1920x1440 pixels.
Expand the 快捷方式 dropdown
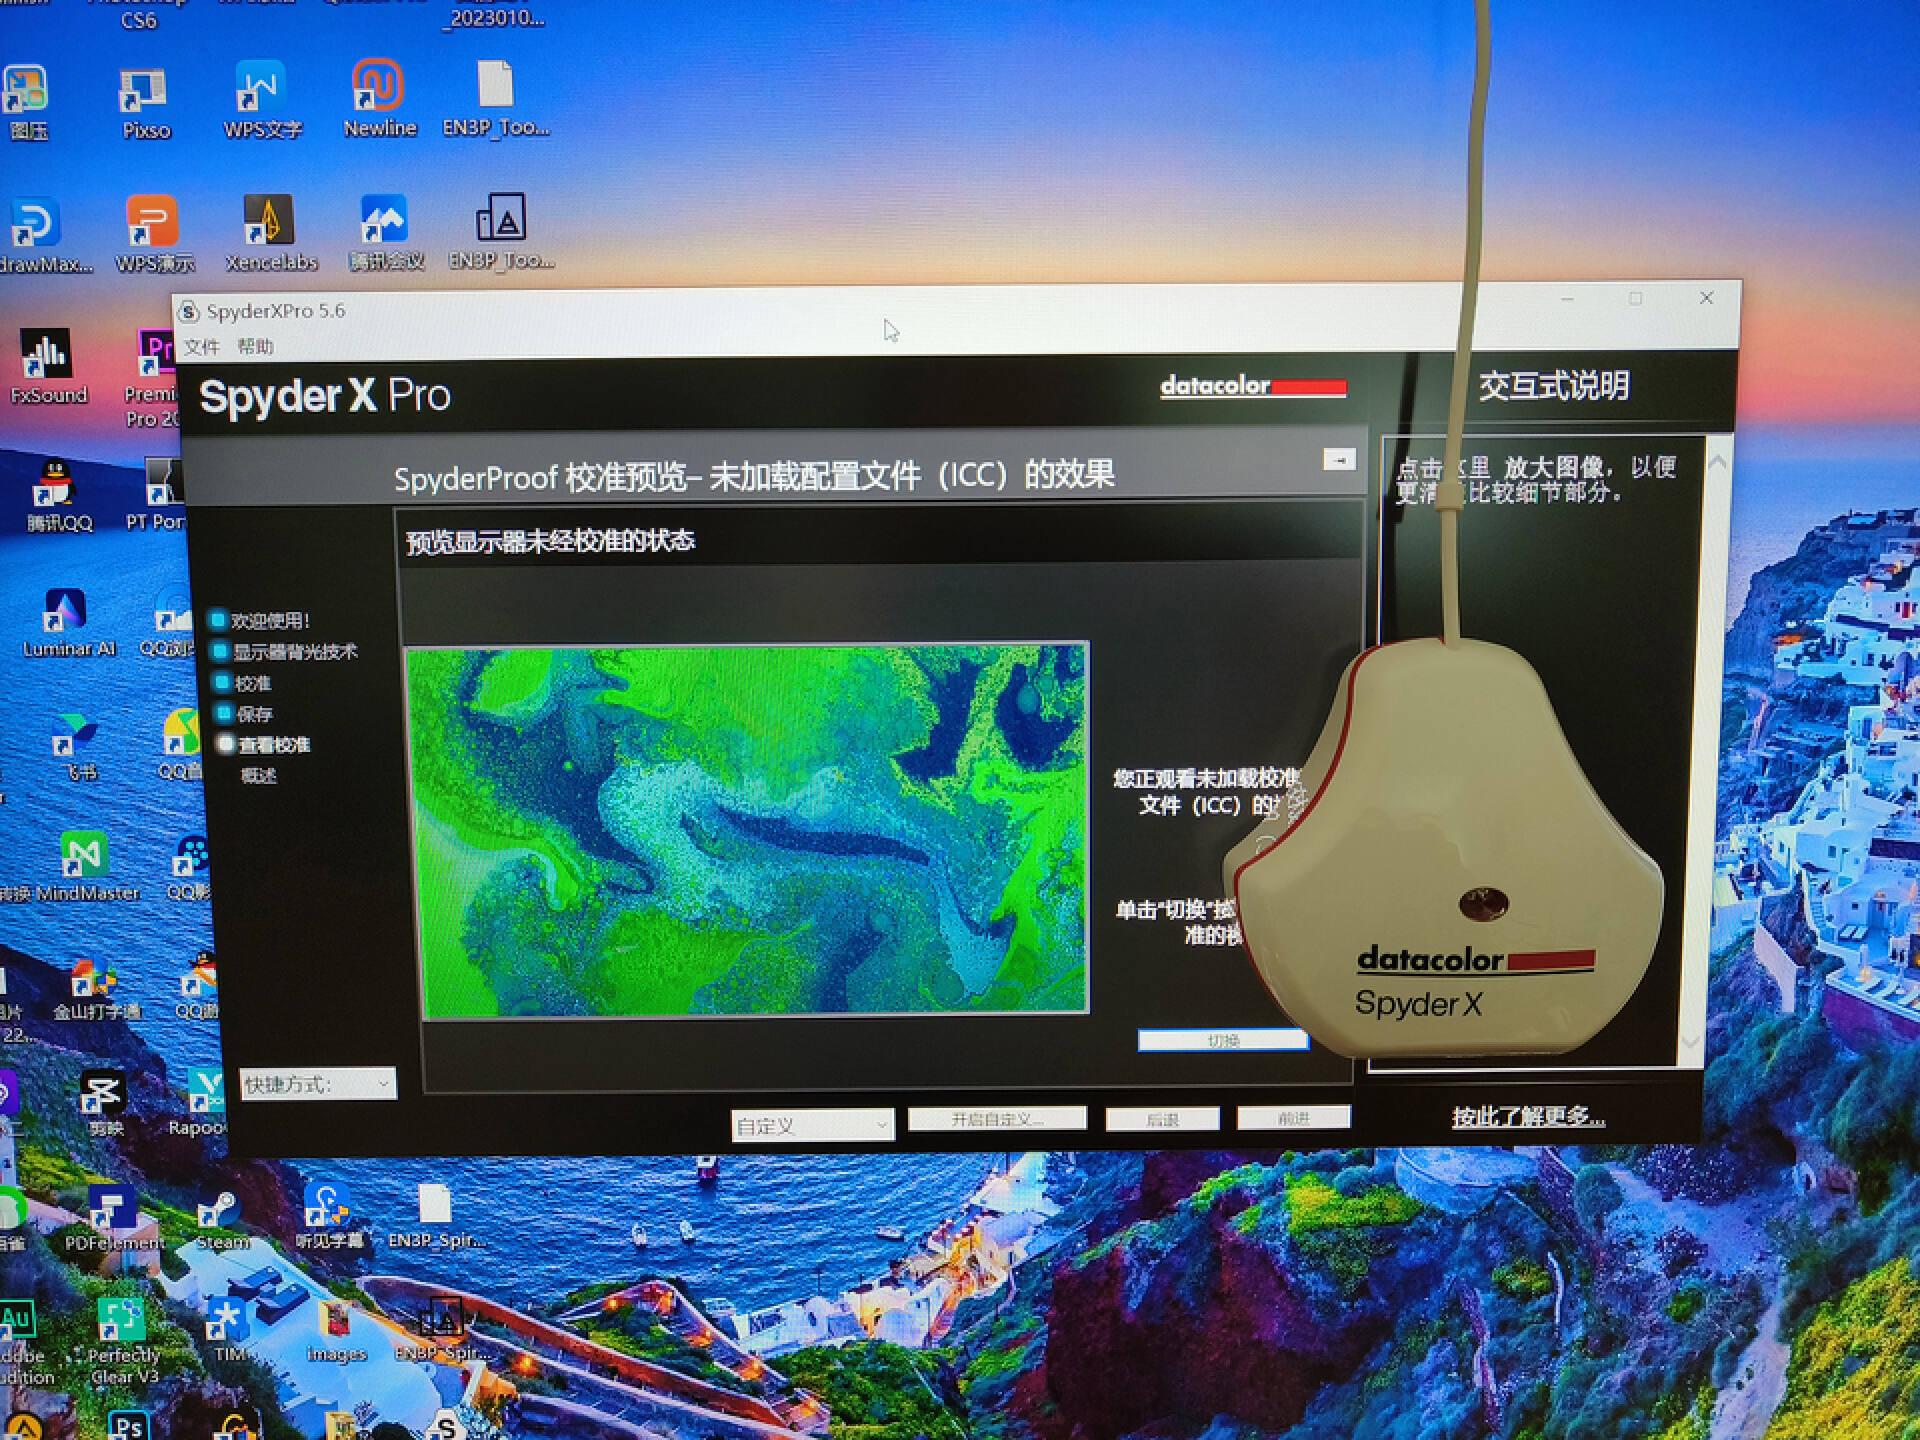tap(318, 1084)
